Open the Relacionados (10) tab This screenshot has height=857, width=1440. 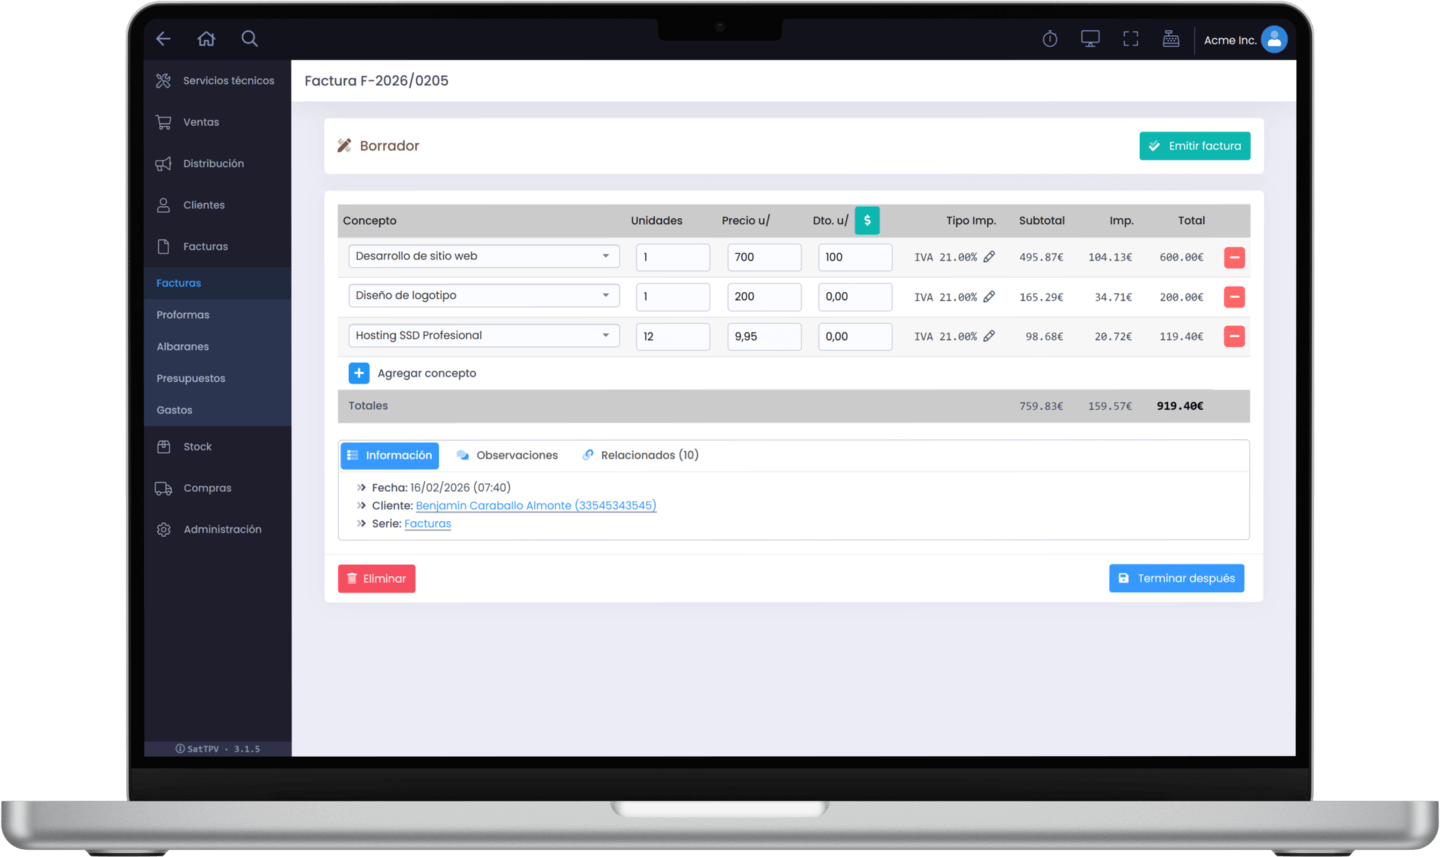click(x=641, y=456)
